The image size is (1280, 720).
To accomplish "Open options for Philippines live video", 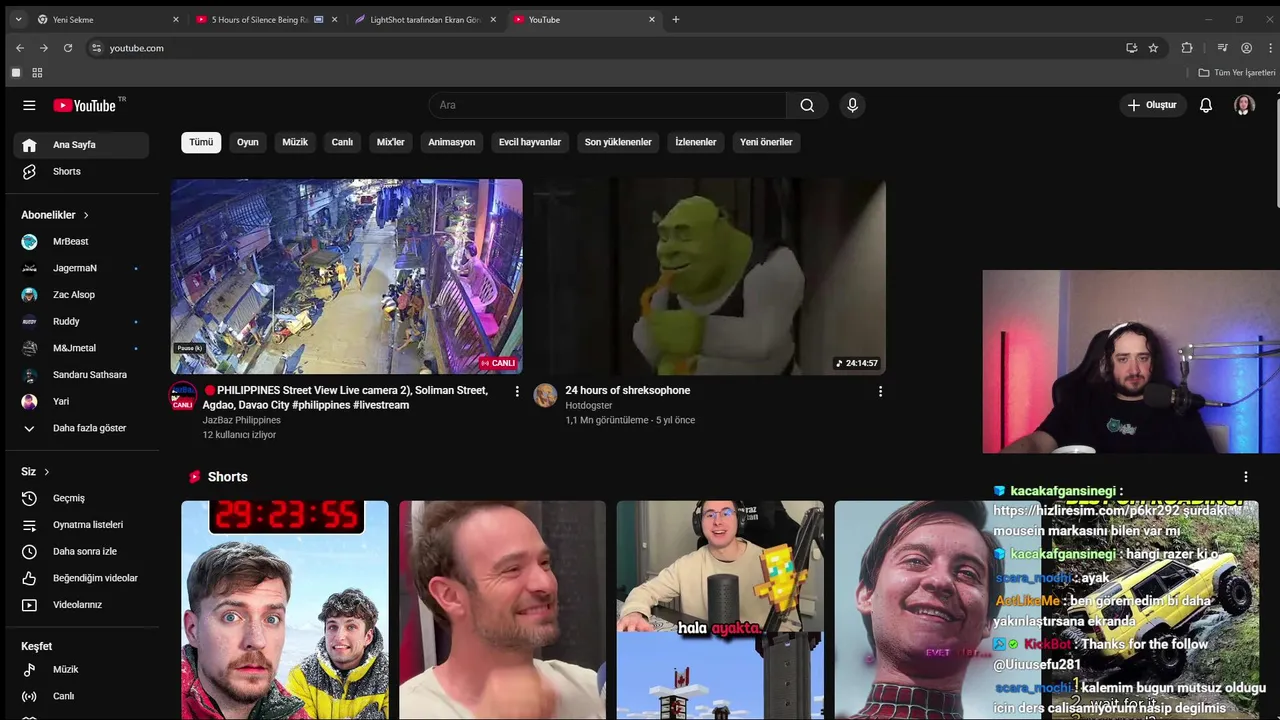I will pos(517,391).
